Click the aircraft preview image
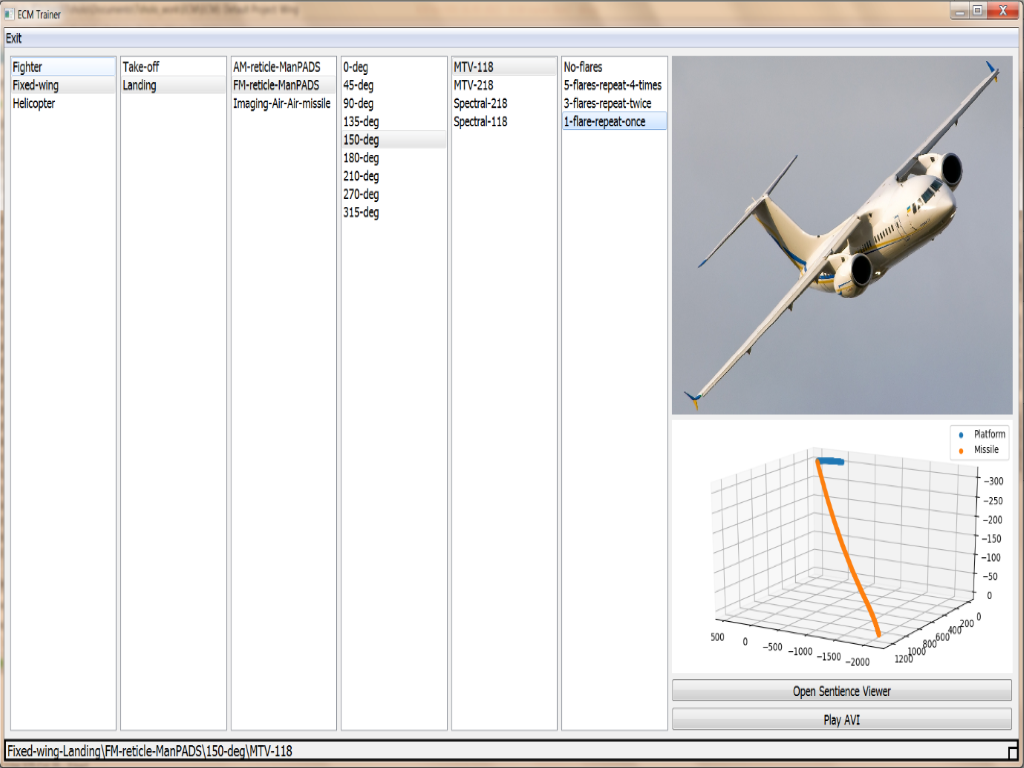Viewport: 1024px width, 768px height. pyautogui.click(x=842, y=235)
